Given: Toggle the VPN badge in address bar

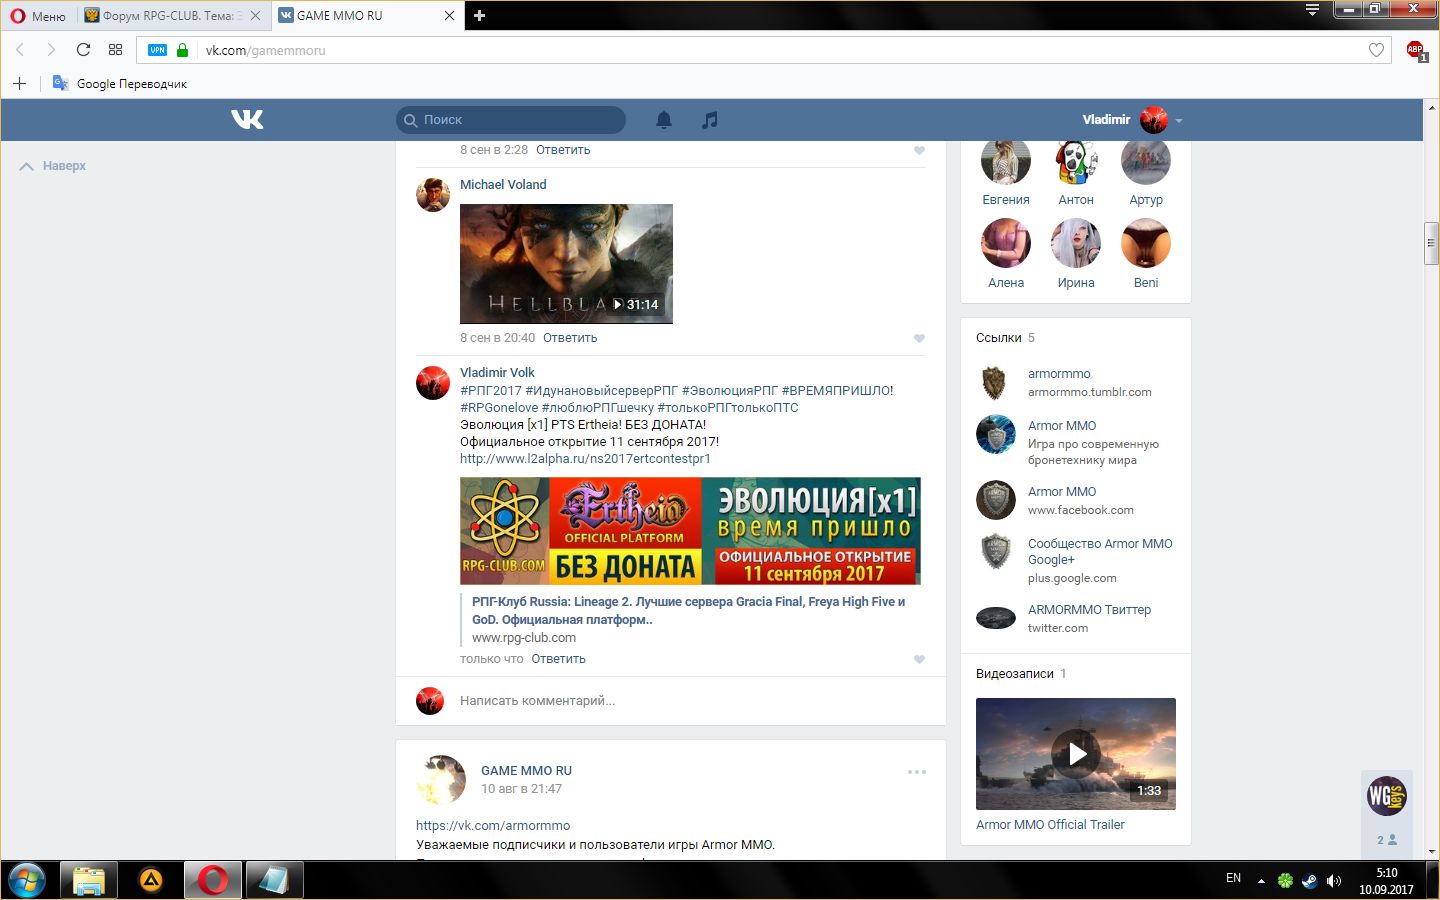Looking at the screenshot, I should tap(158, 50).
